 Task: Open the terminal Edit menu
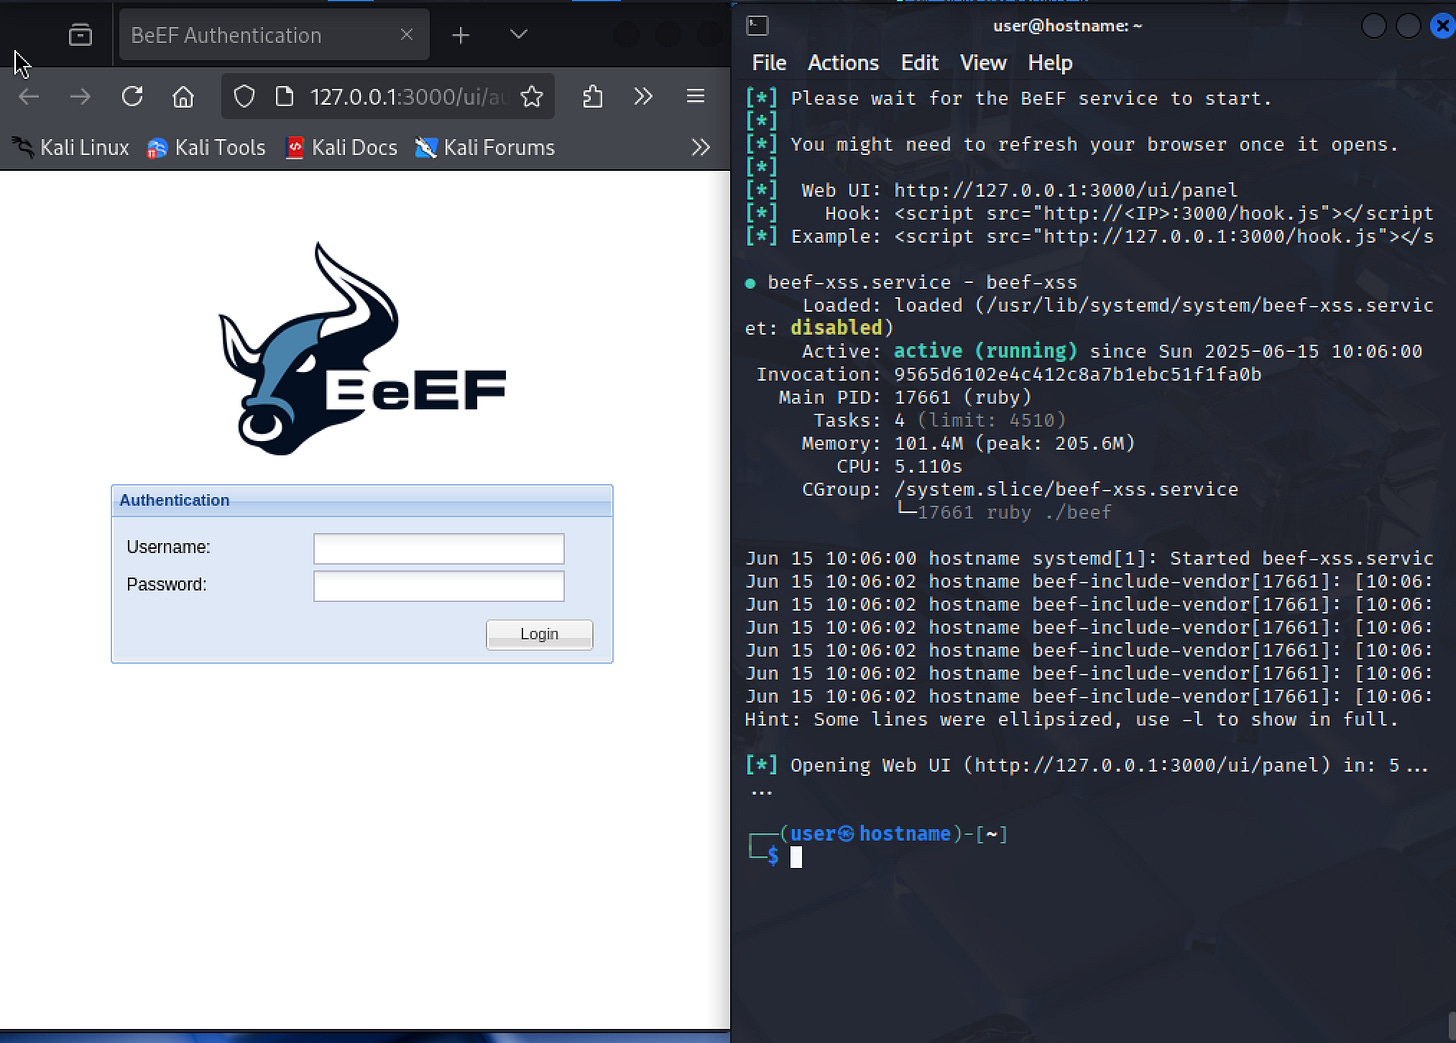point(919,63)
